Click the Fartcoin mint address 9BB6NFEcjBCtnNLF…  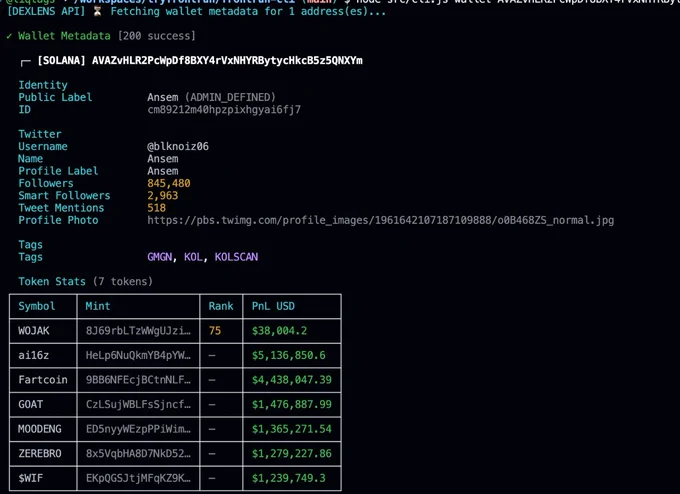(138, 380)
